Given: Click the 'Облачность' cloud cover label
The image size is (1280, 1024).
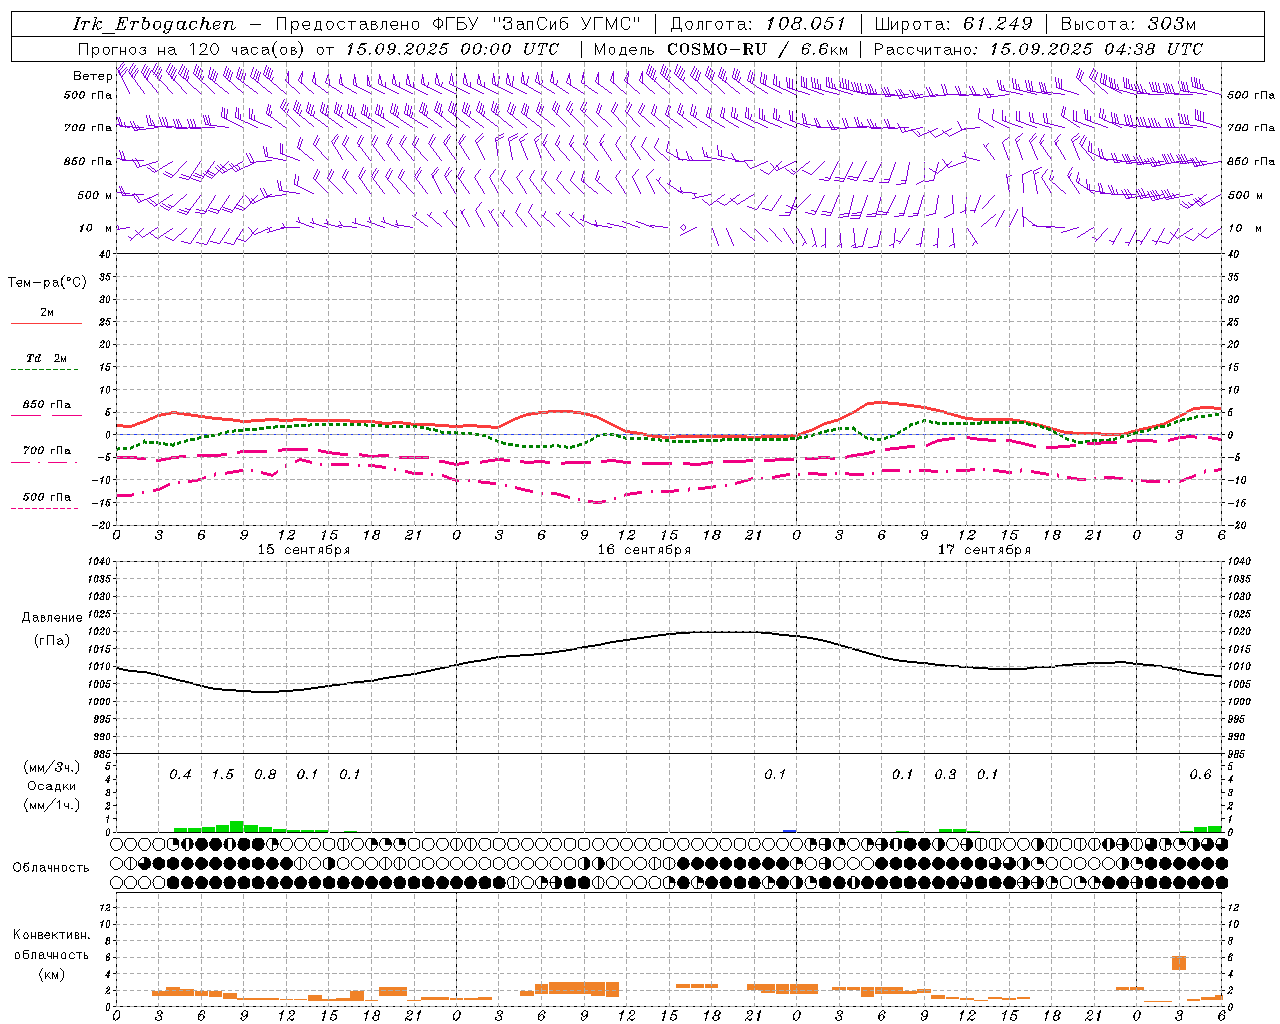Looking at the screenshot, I should [x=51, y=867].
